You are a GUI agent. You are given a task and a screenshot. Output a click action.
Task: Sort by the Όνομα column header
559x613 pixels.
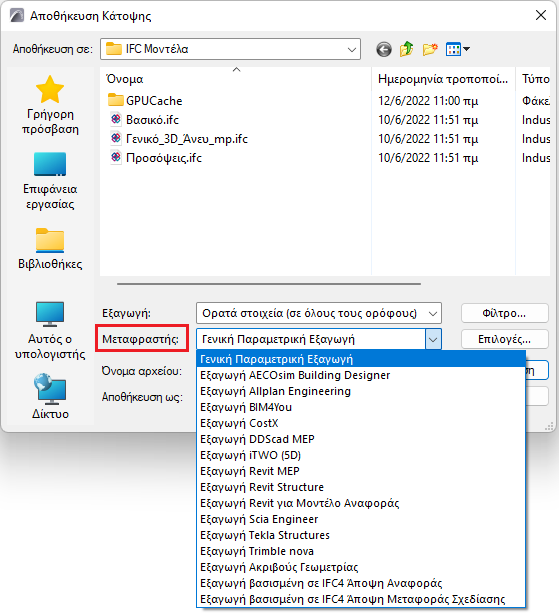coord(236,79)
